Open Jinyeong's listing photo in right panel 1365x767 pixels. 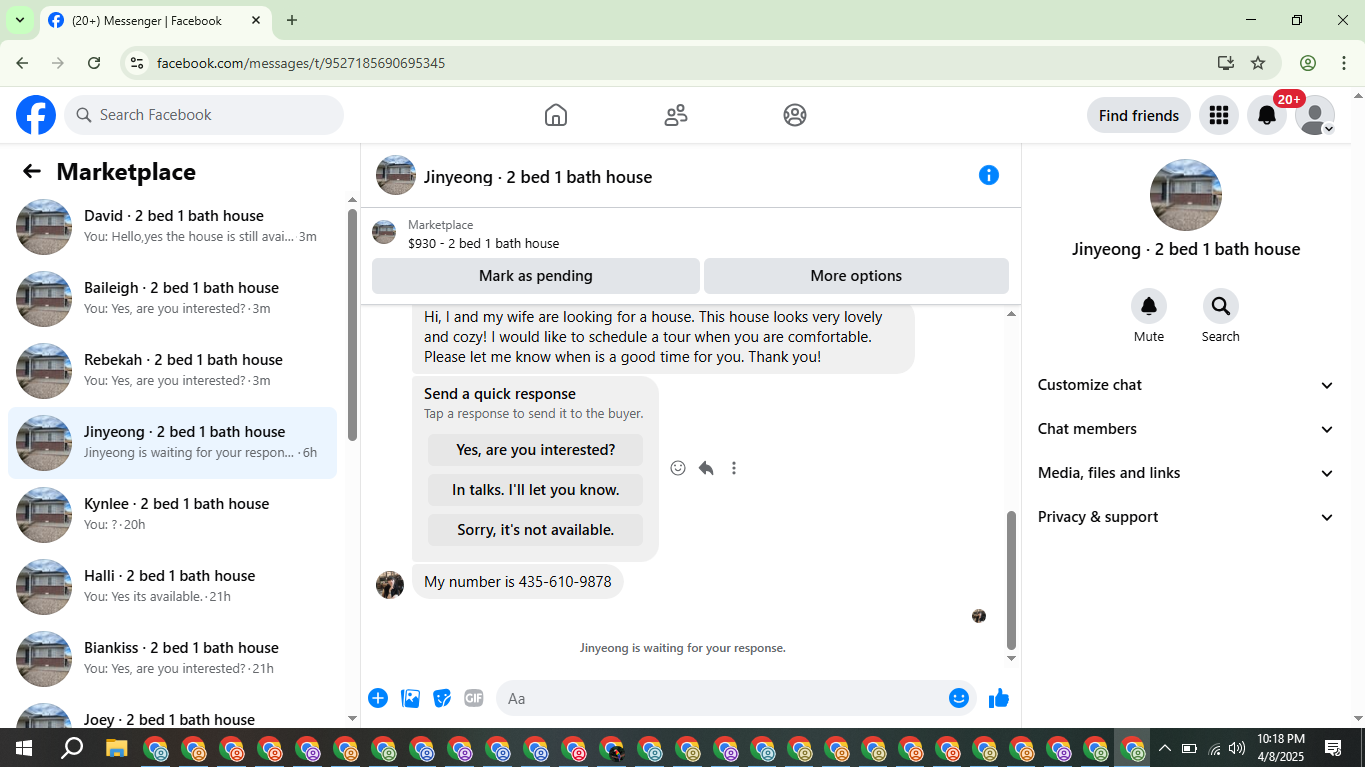(x=1186, y=195)
